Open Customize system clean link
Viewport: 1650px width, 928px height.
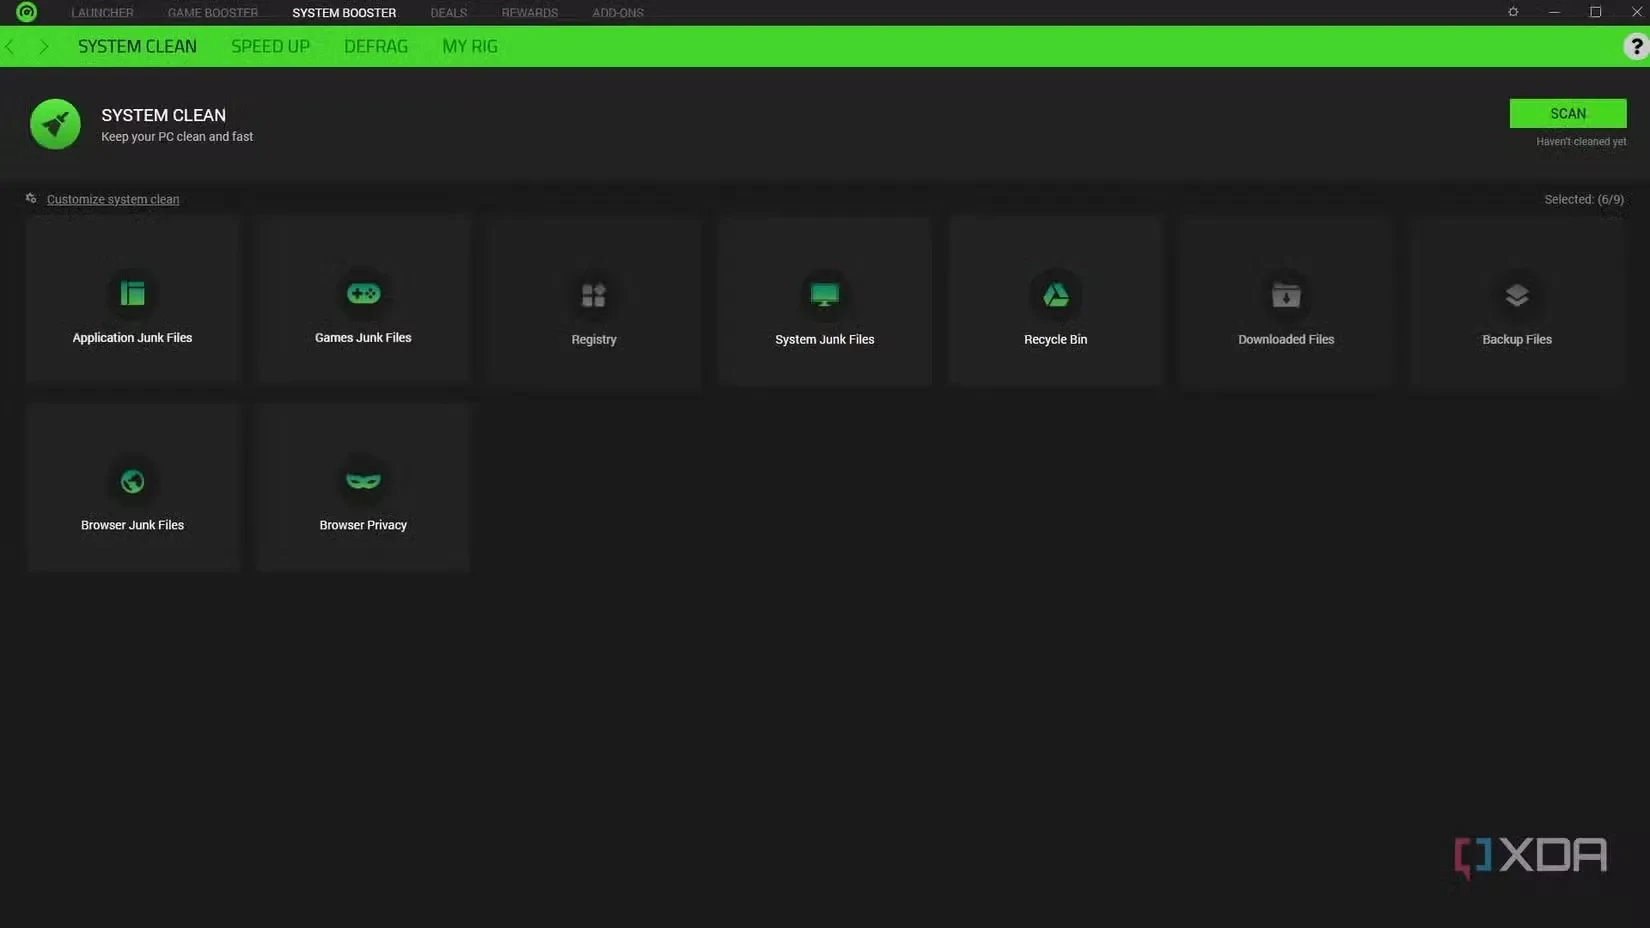[113, 199]
